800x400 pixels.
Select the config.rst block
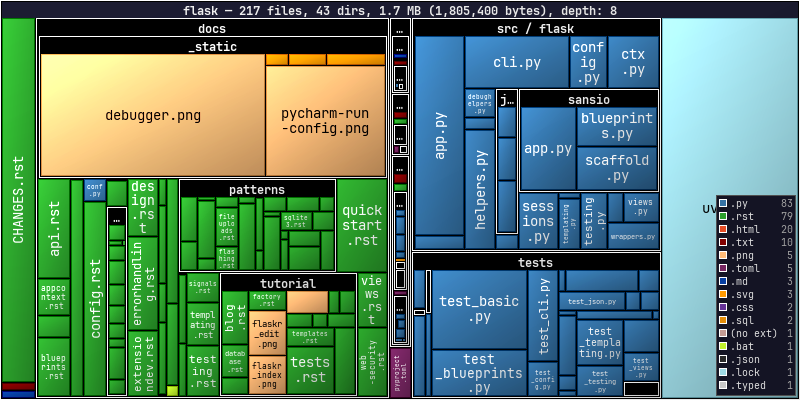95,298
